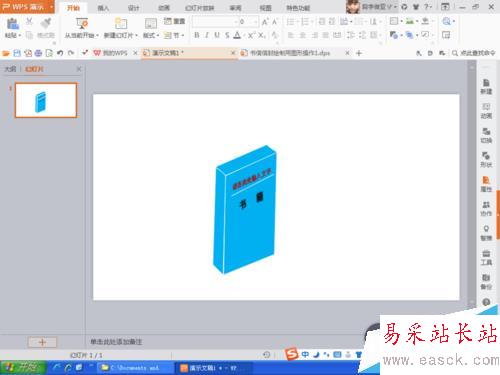Click the Redo arrow
The width and height of the screenshot is (500, 375).
click(71, 53)
